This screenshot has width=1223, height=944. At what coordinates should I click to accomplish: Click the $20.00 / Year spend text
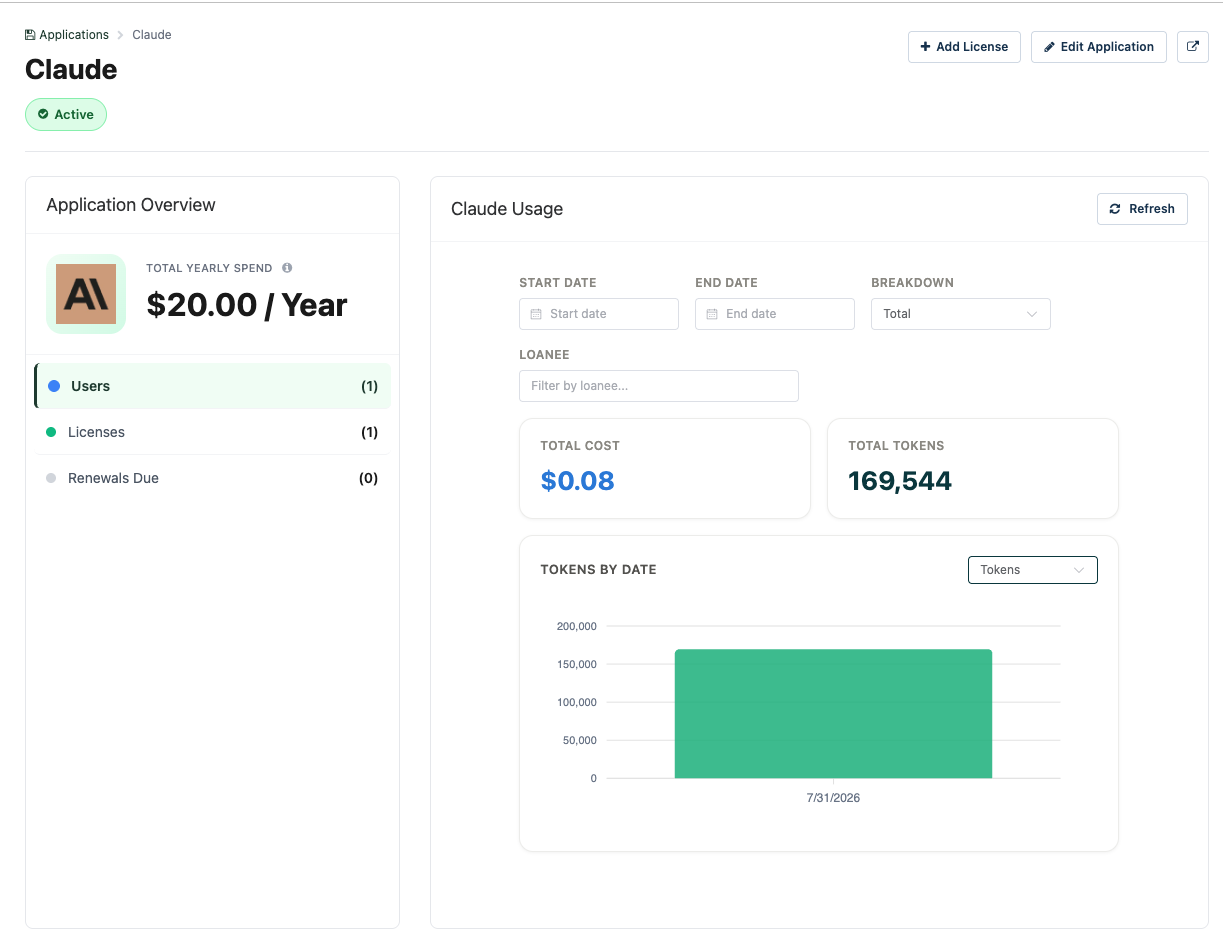[x=247, y=305]
